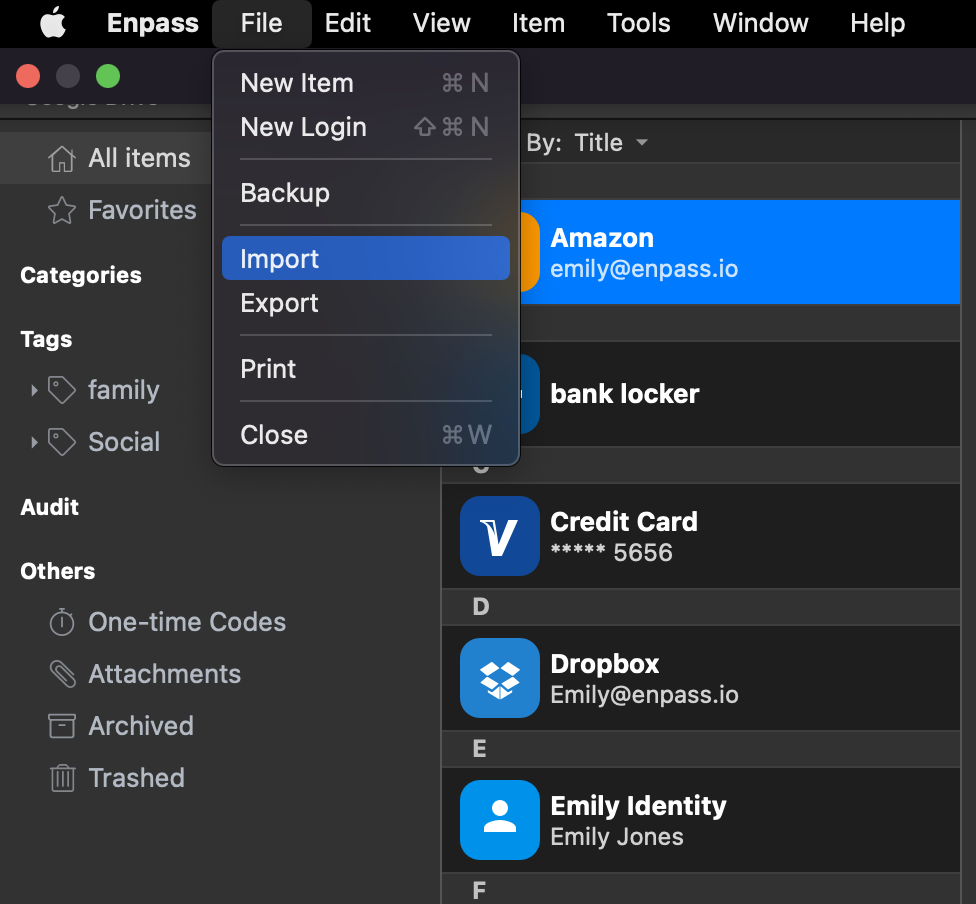Click Emily@enpass.io under Dropbox

644,695
